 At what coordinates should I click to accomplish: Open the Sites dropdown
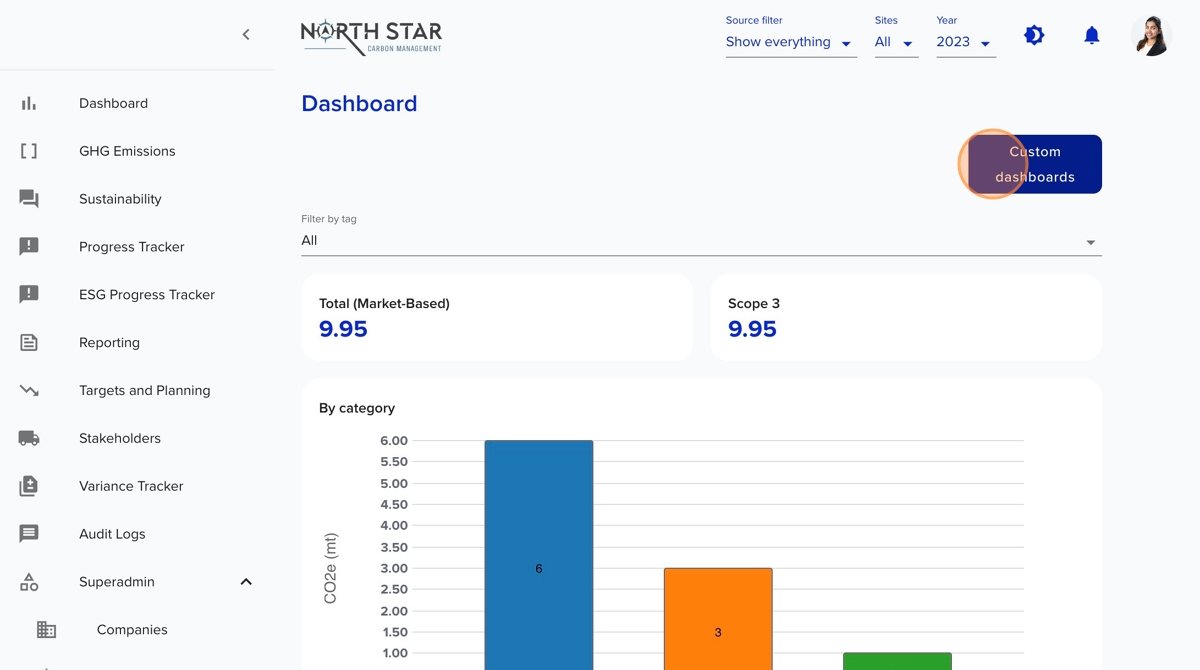(x=896, y=42)
